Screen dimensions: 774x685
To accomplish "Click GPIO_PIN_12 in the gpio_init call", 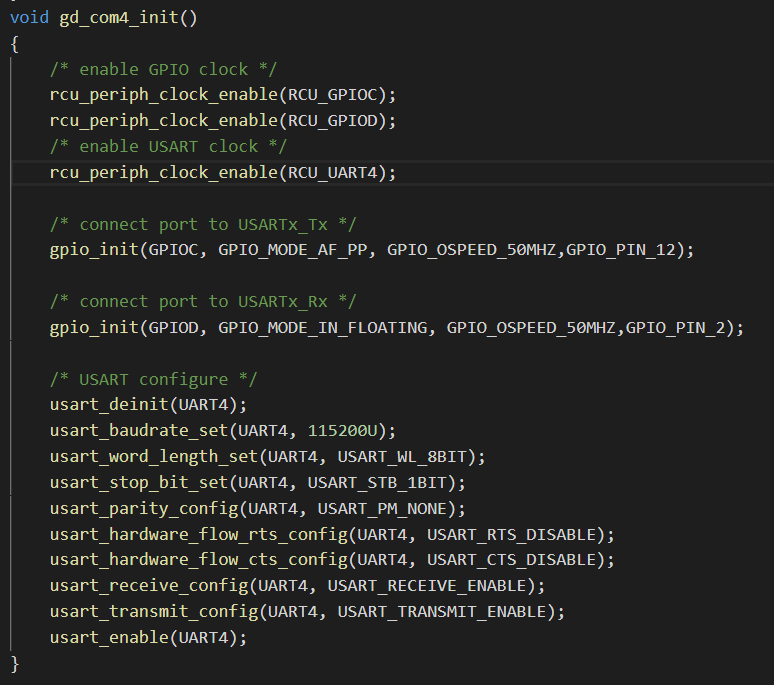I will point(620,250).
